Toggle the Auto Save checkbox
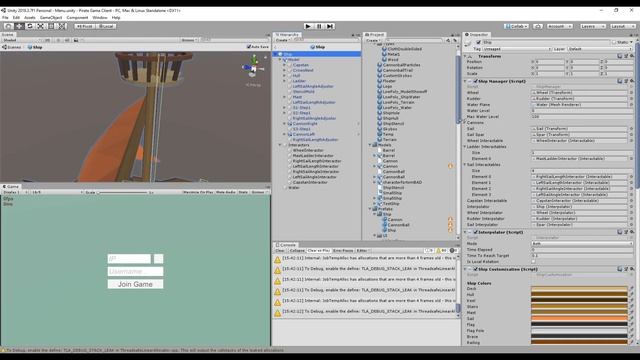Viewport: 640px width, 360px height. (249, 47)
